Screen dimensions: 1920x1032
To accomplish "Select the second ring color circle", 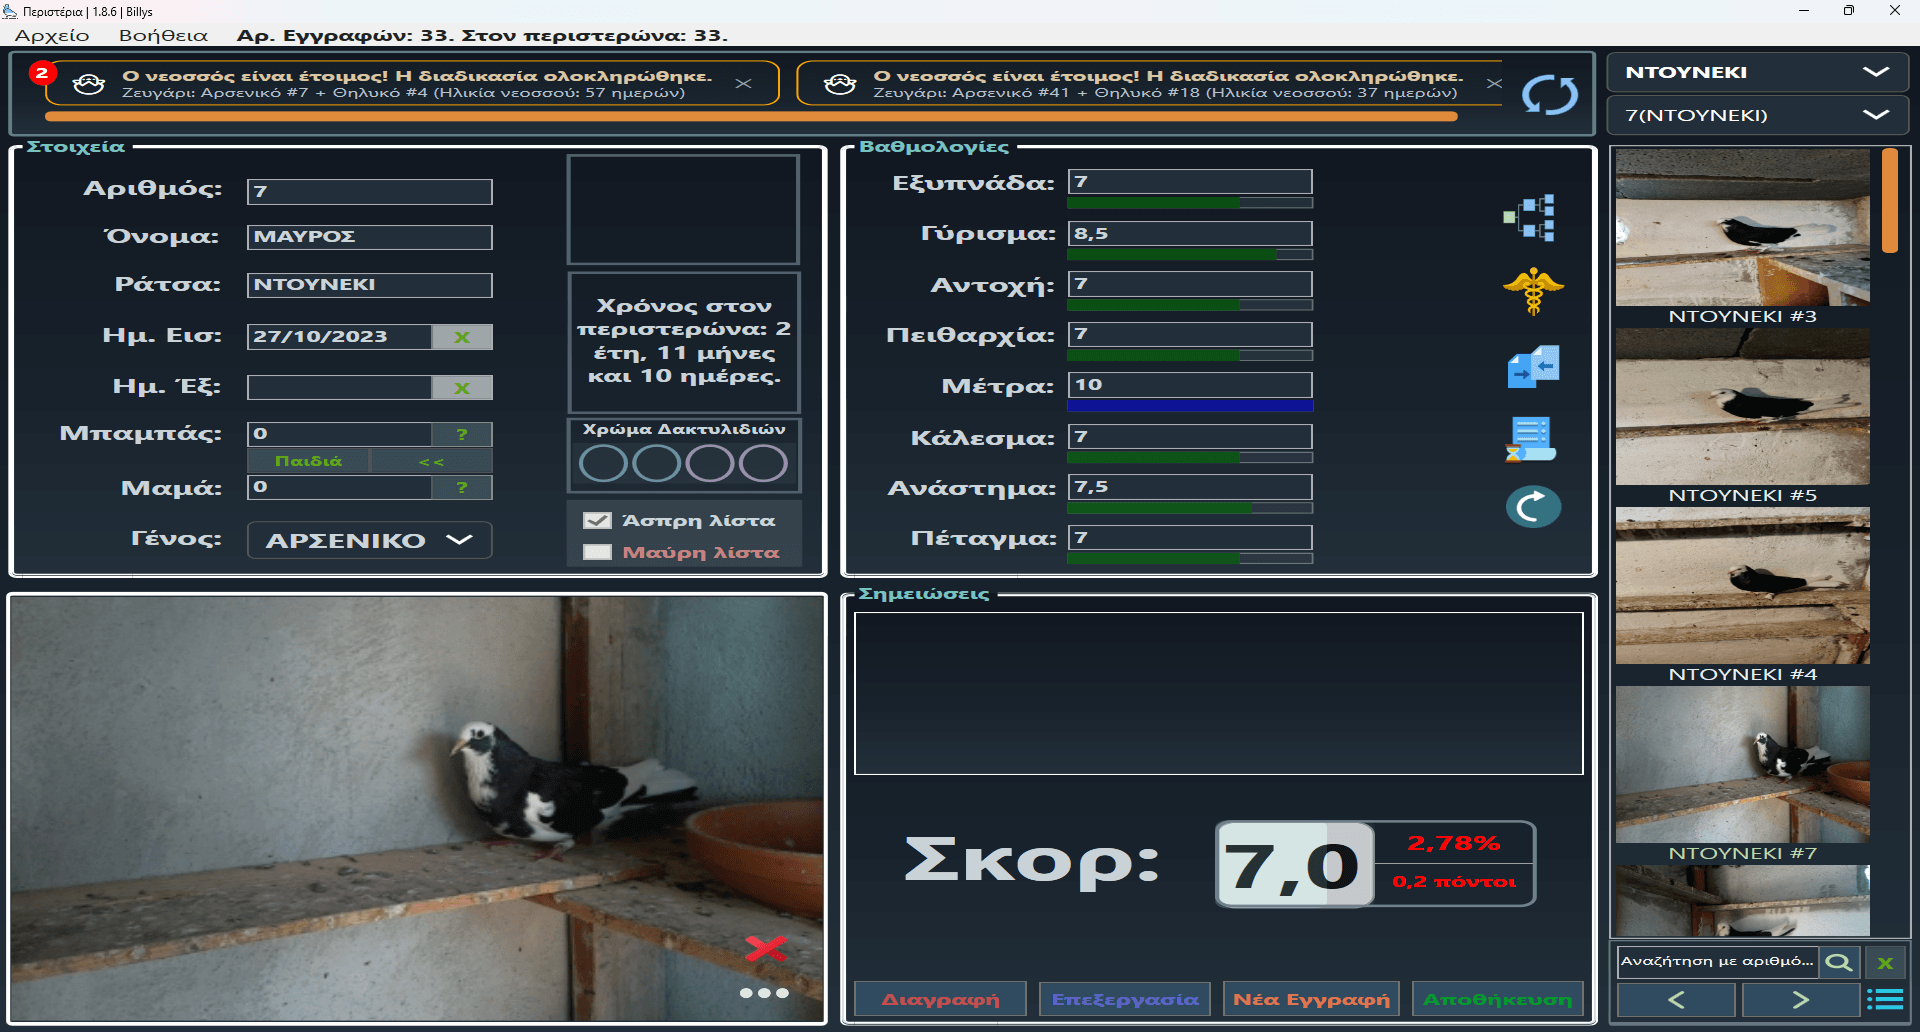I will point(657,464).
